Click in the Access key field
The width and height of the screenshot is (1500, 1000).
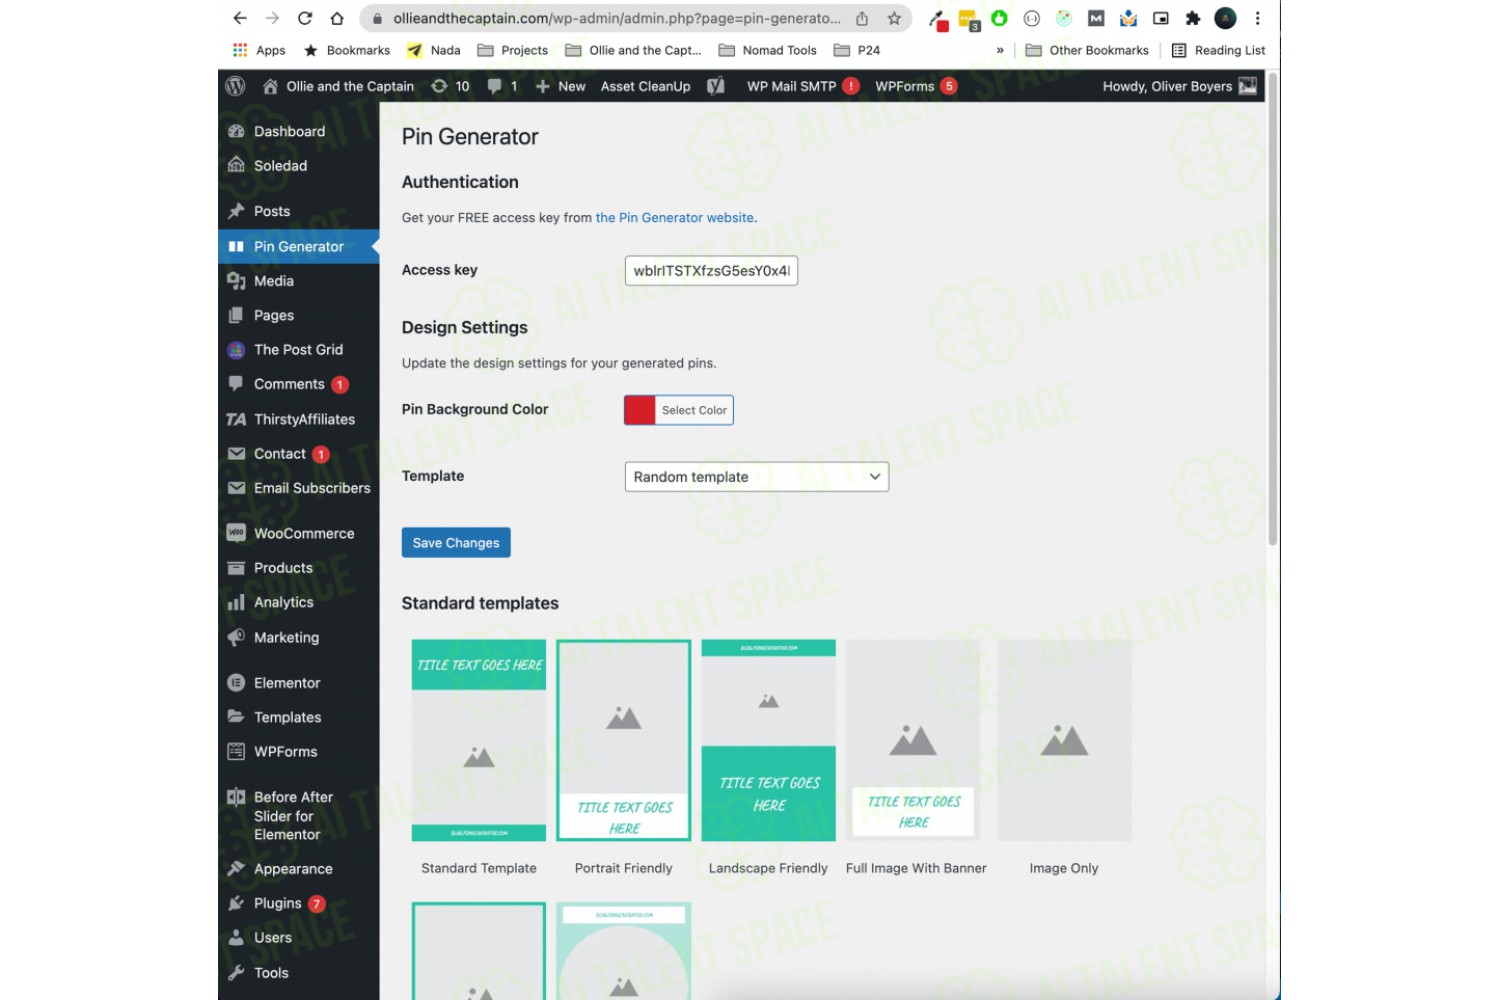pos(711,271)
